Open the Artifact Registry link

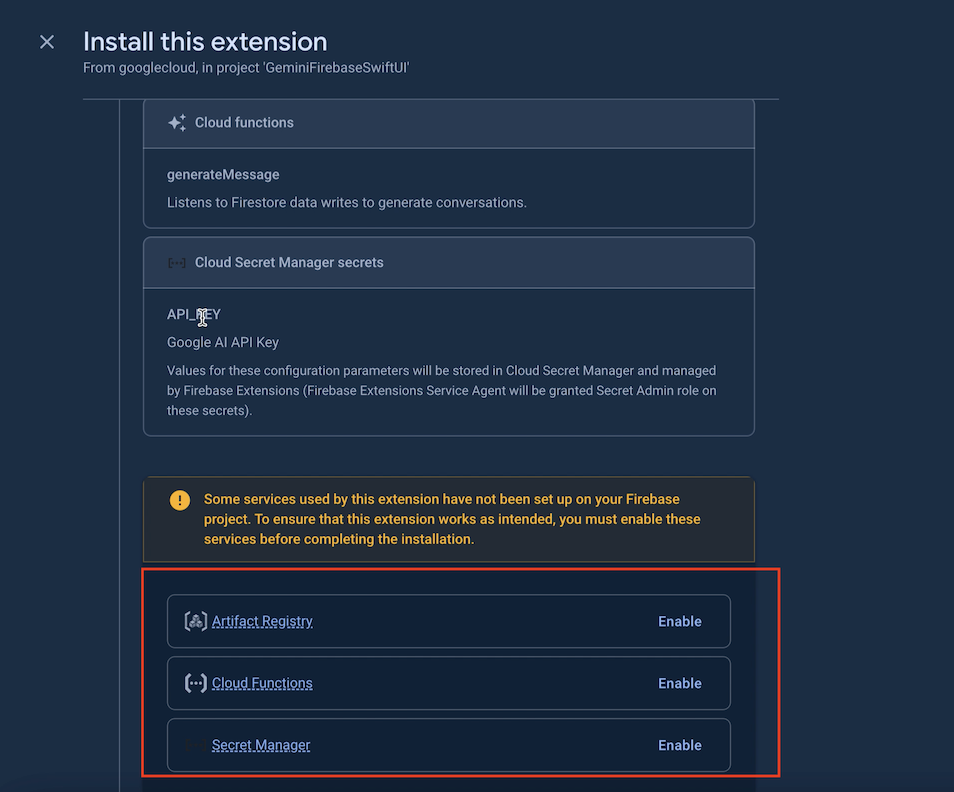coord(262,621)
